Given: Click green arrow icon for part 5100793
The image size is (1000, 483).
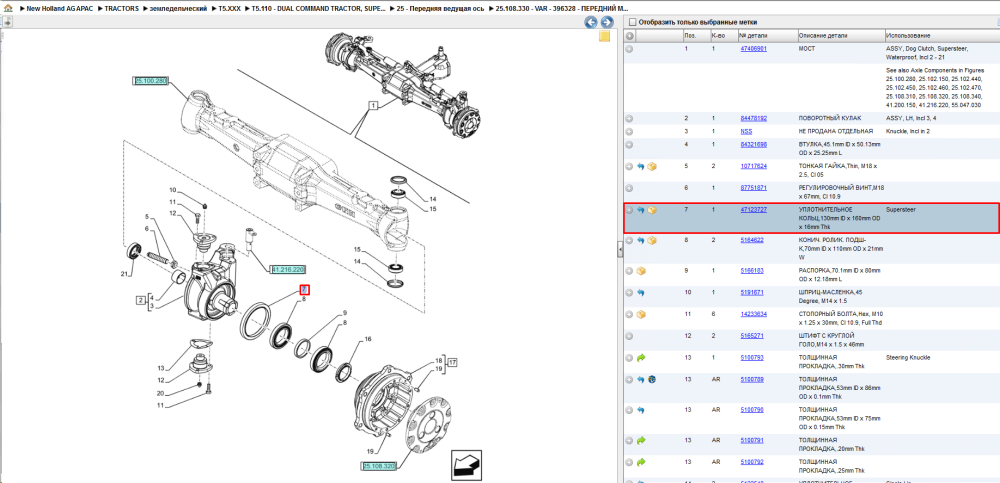Looking at the screenshot, I should 641,358.
